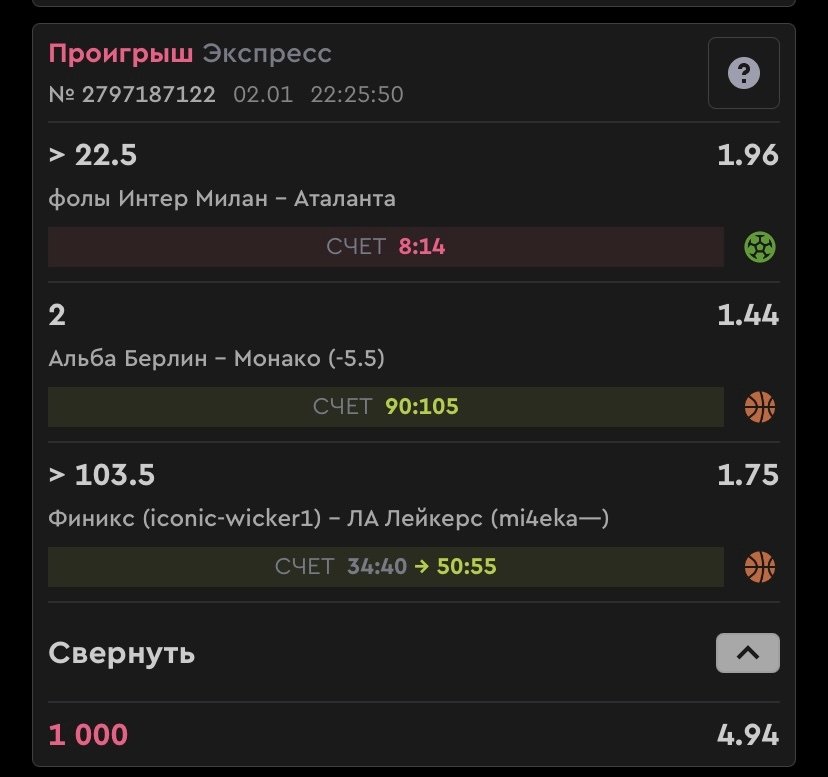Open the Альба Берлин – Монако event
Screen dimensions: 828x777
tap(217, 359)
